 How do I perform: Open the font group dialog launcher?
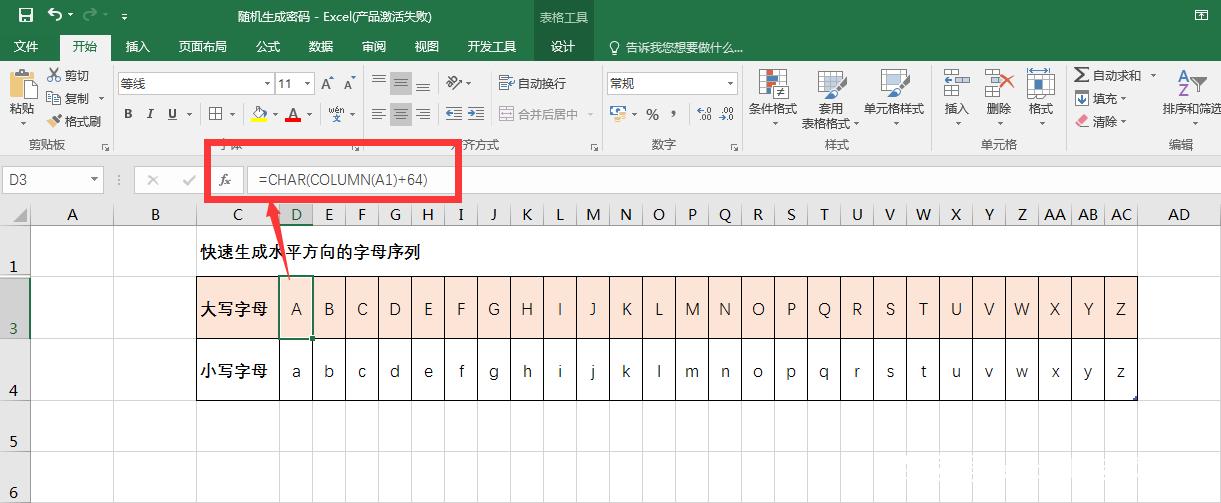click(x=355, y=147)
